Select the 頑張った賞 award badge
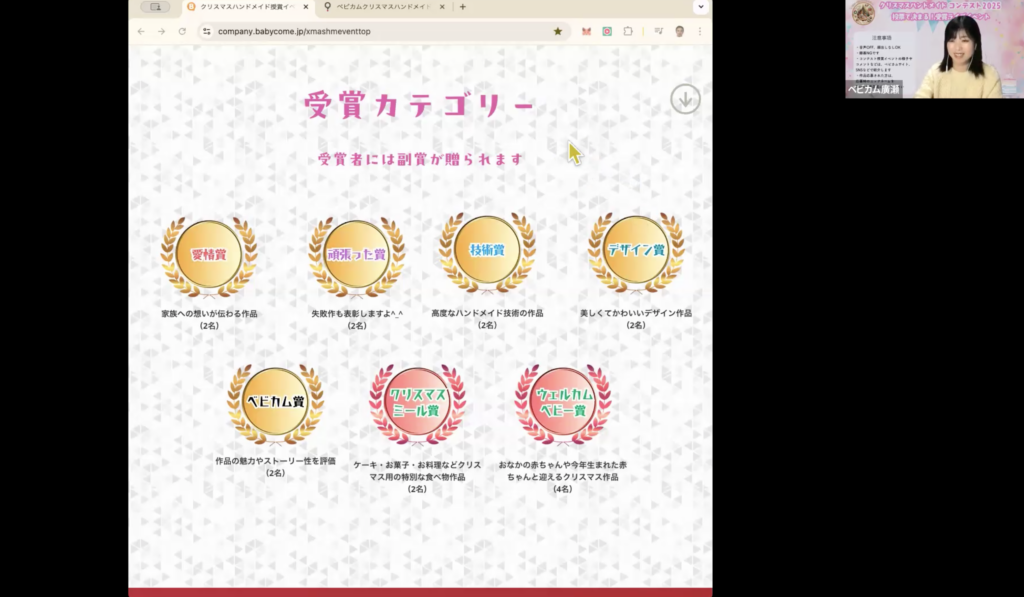Viewport: 1024px width, 597px height. [x=357, y=254]
